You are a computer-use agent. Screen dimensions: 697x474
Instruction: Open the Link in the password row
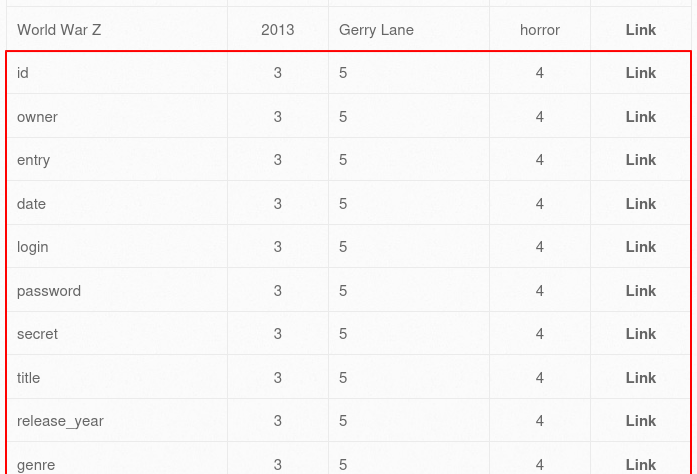[x=641, y=291]
